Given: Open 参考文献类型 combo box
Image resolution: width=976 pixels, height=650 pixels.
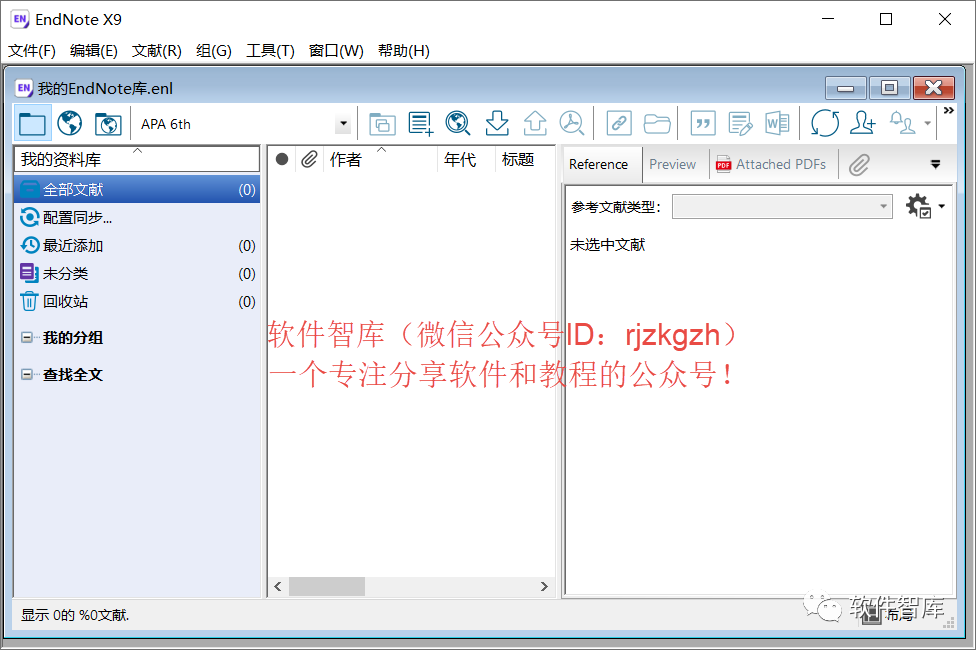Looking at the screenshot, I should pos(782,206).
